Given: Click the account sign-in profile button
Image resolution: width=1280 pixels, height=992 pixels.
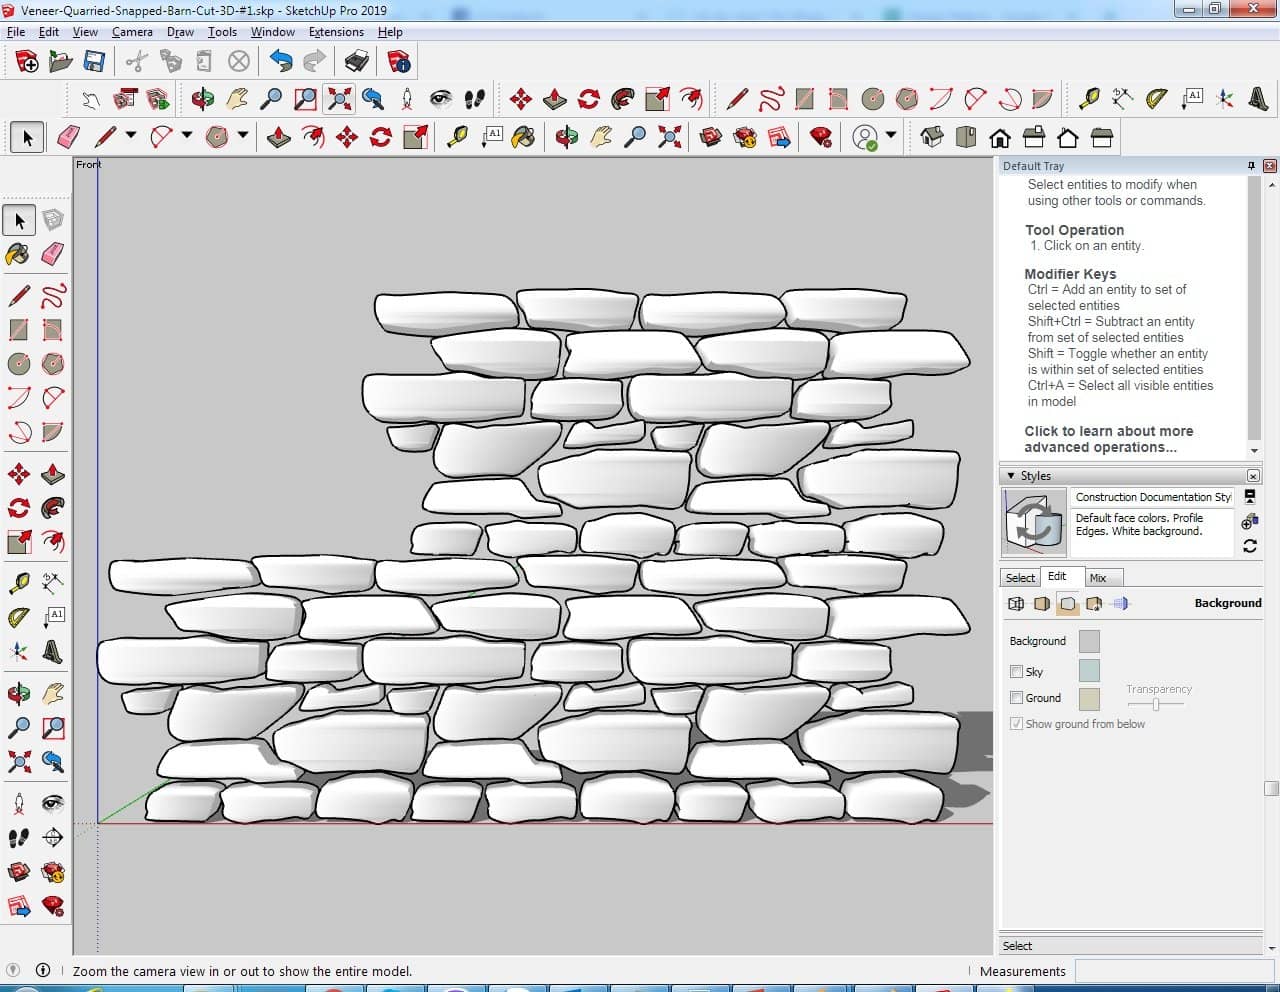Looking at the screenshot, I should (x=865, y=136).
